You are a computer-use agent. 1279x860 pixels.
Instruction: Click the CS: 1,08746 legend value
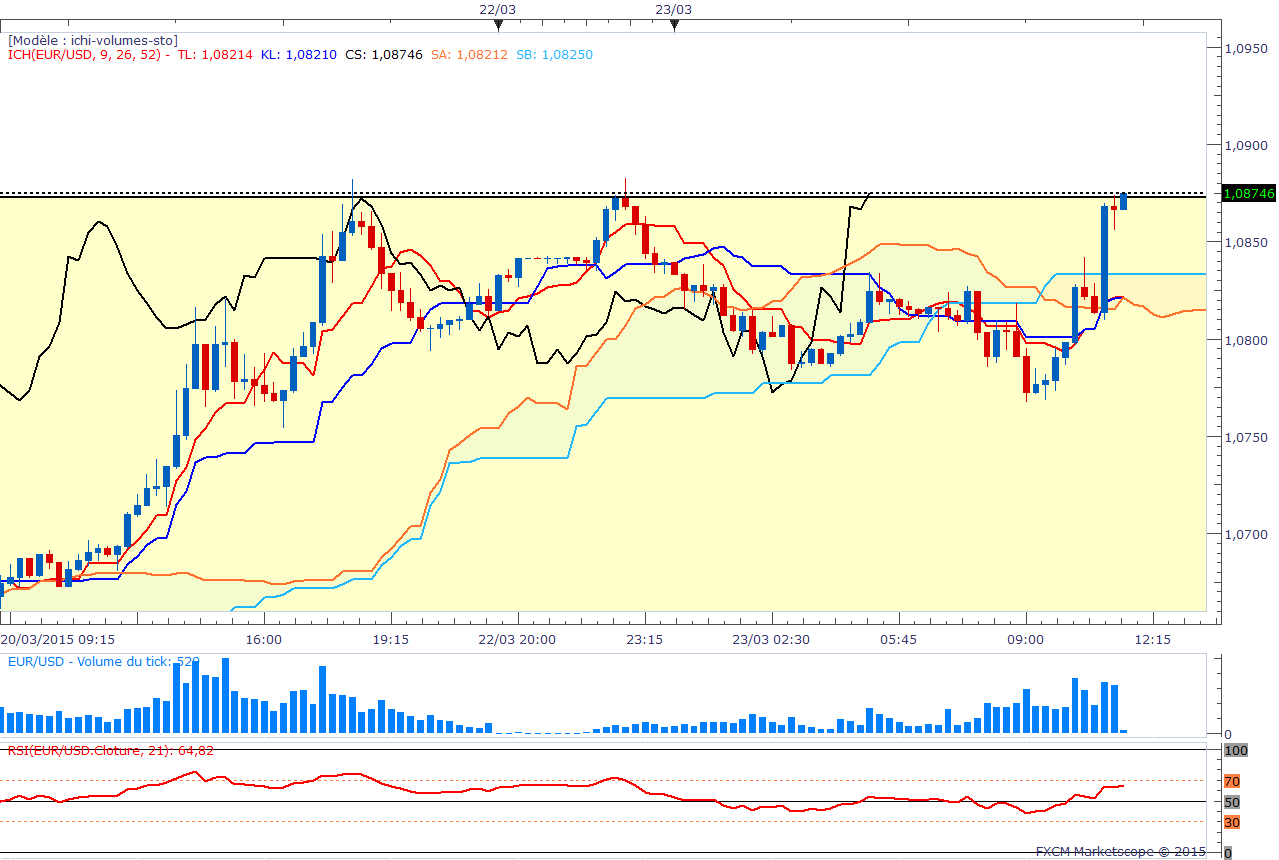[384, 55]
